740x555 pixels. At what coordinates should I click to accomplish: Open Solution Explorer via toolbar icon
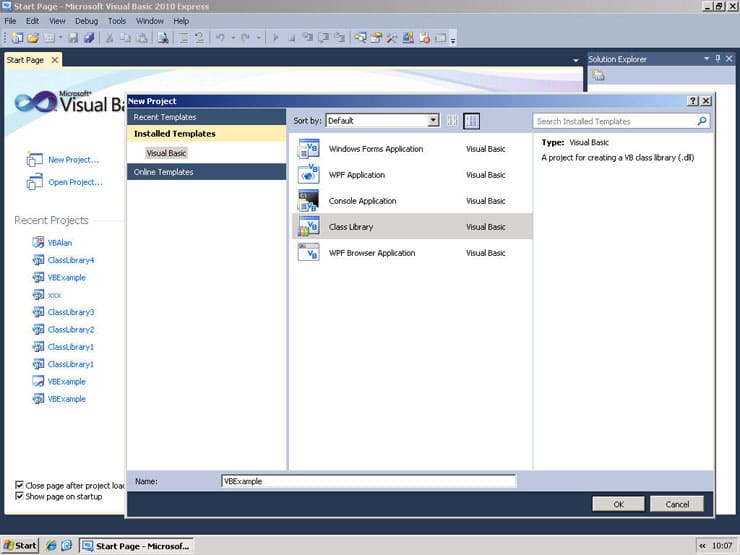click(x=360, y=38)
